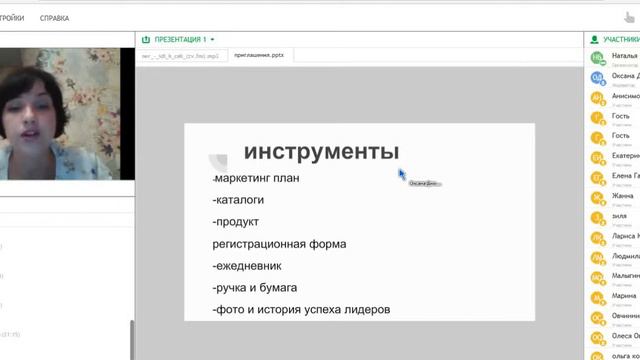Switch to the приглашения.pptx tab
This screenshot has height=360, width=640.
[x=259, y=55]
